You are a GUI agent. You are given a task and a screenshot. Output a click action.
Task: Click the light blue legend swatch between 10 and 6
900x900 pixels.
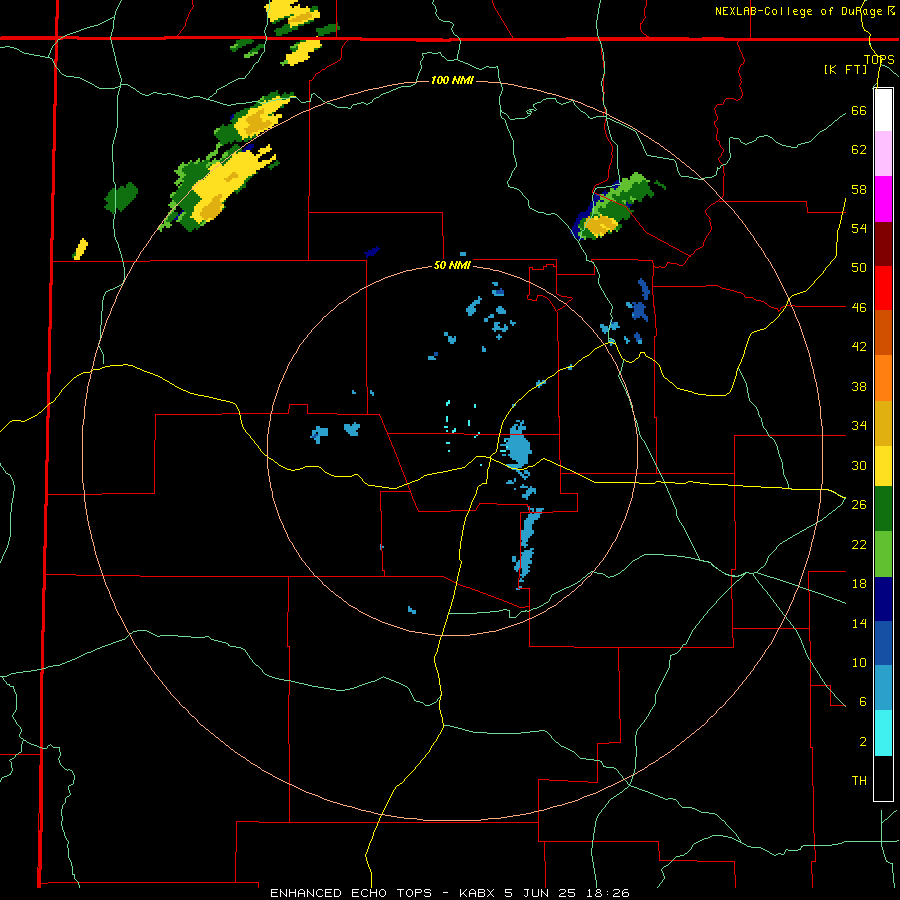tap(883, 688)
